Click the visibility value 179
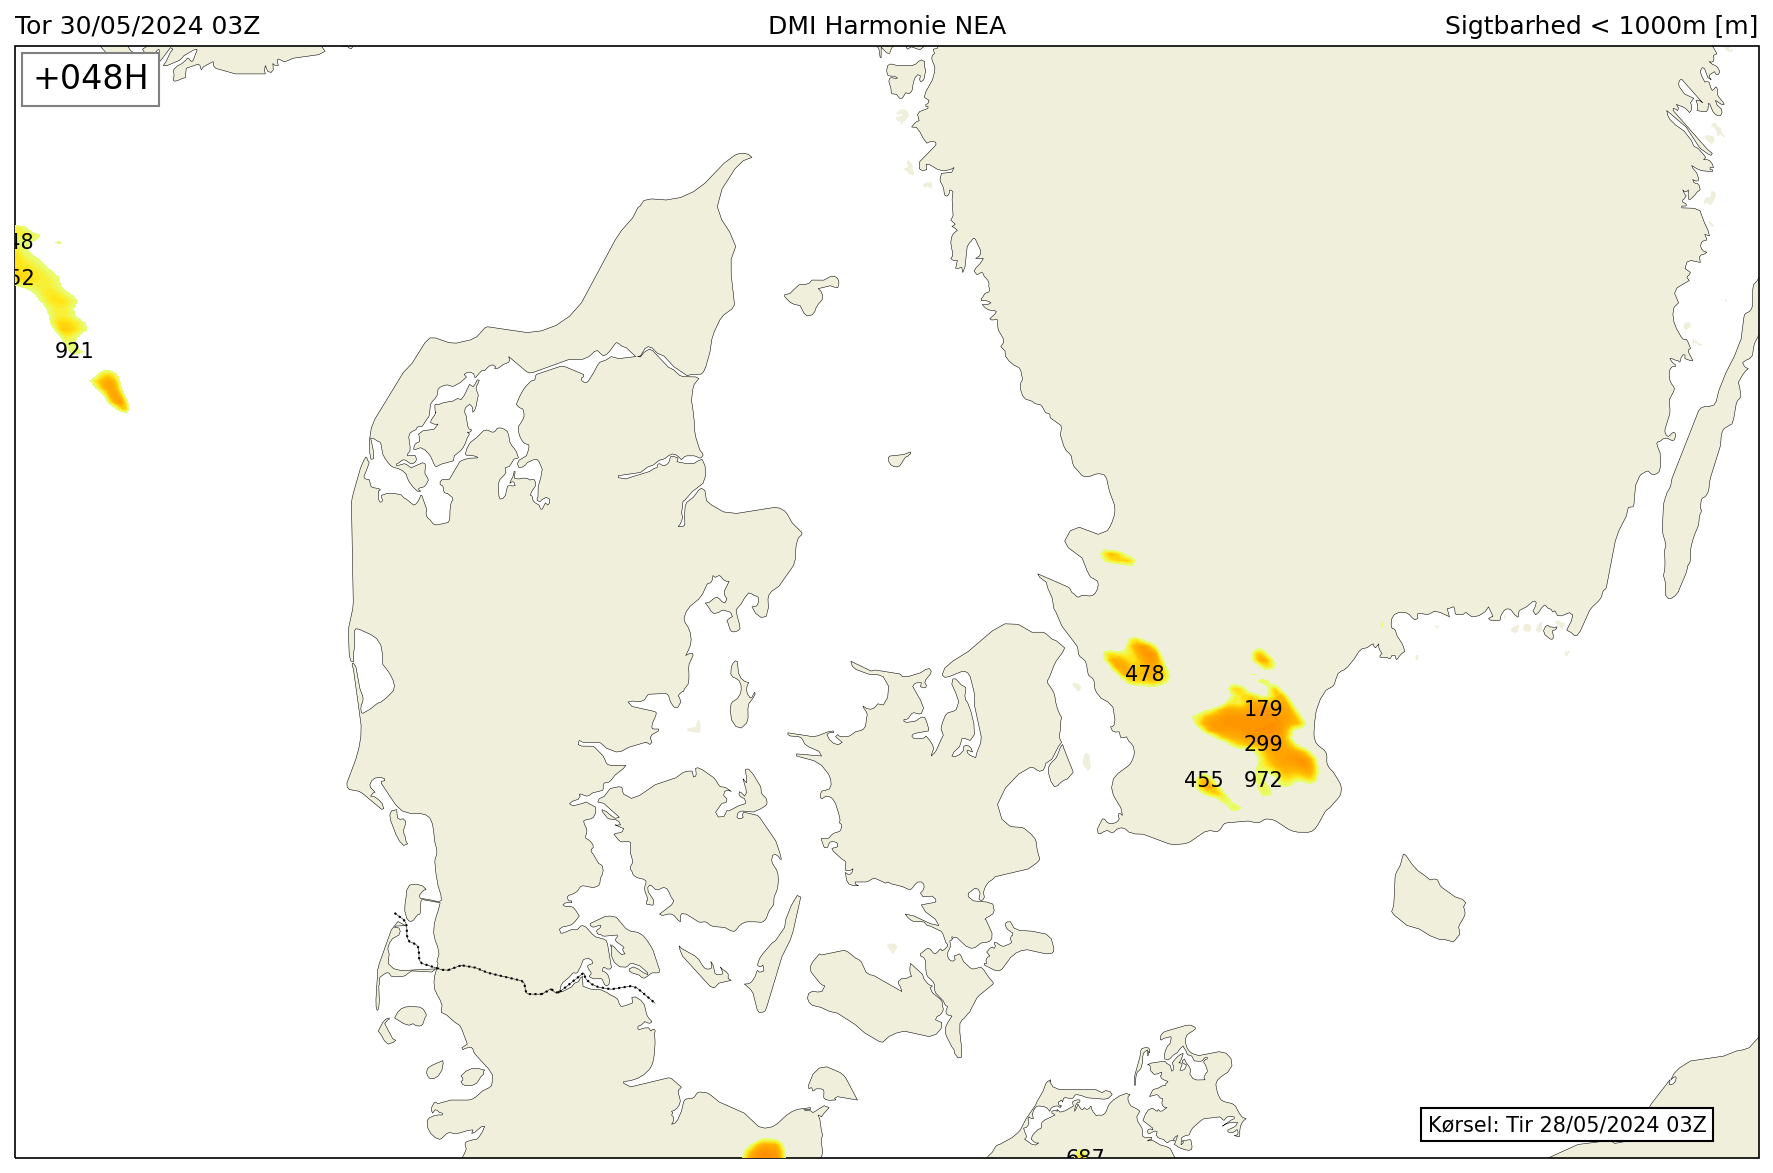This screenshot has width=1773, height=1173. [x=1263, y=709]
